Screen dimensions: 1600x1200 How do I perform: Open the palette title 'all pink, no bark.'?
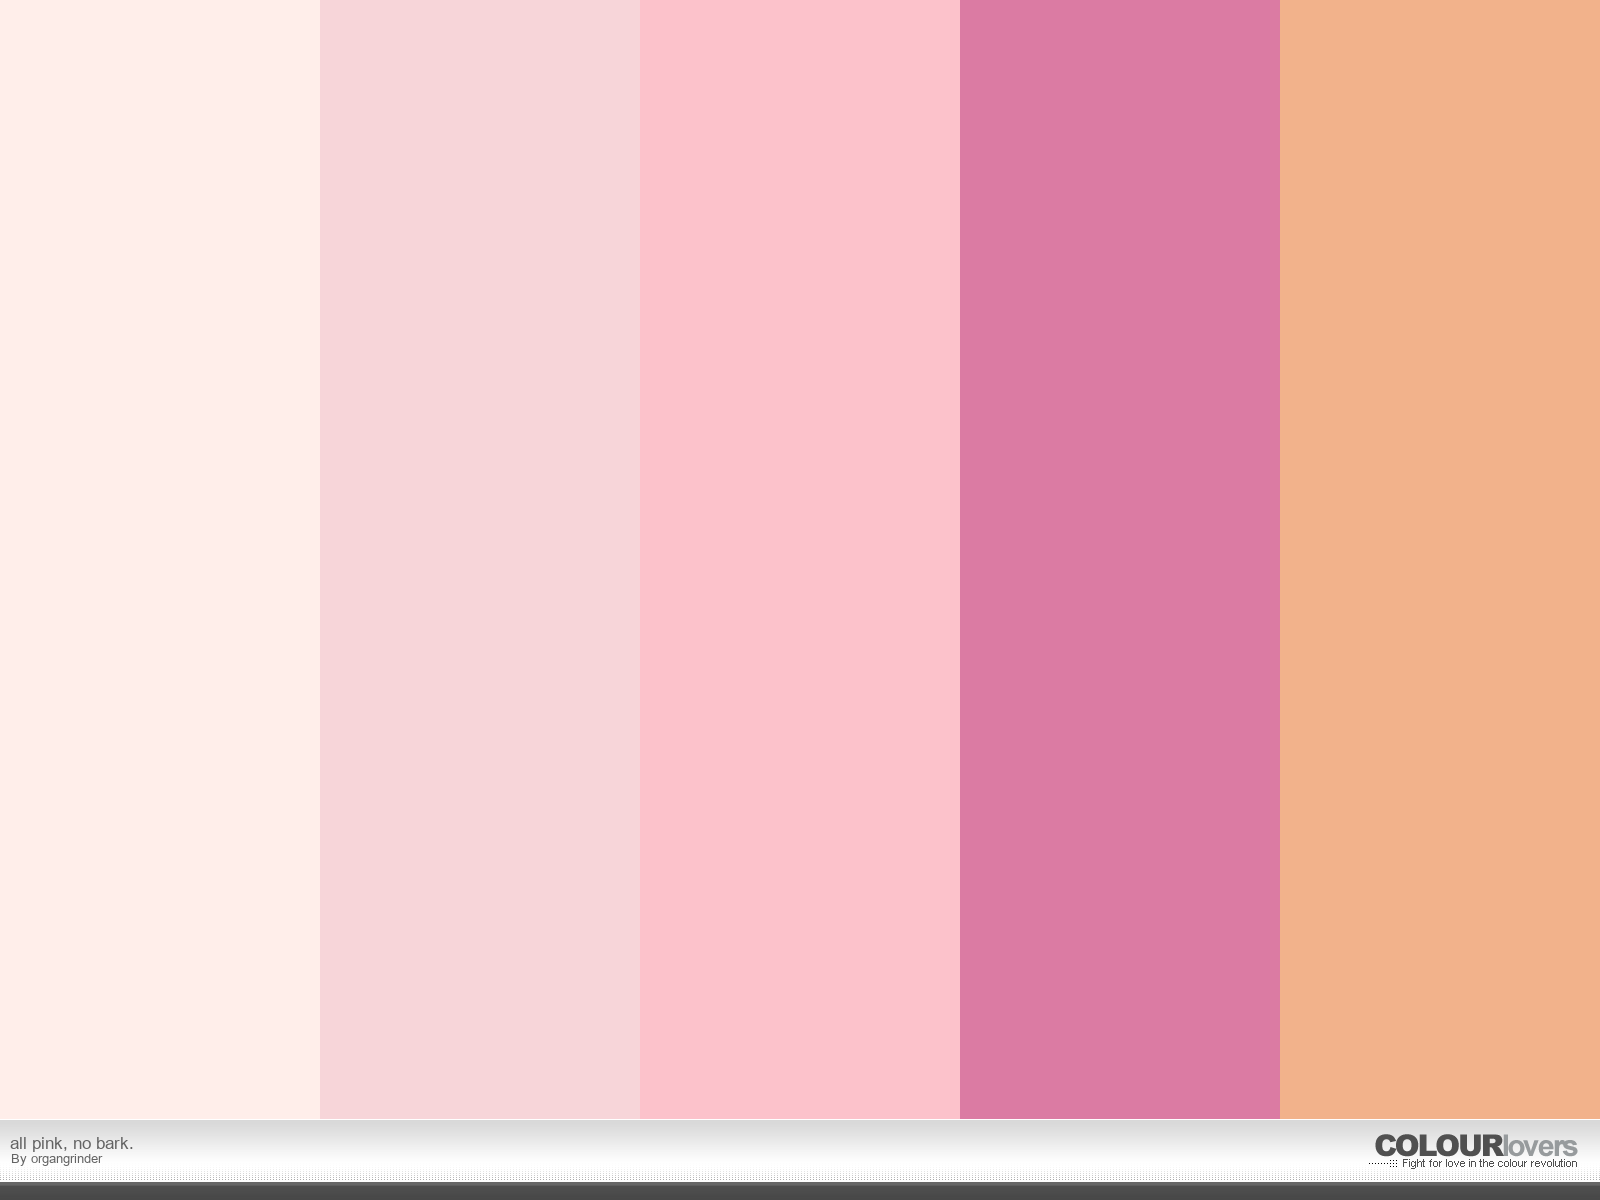71,1143
